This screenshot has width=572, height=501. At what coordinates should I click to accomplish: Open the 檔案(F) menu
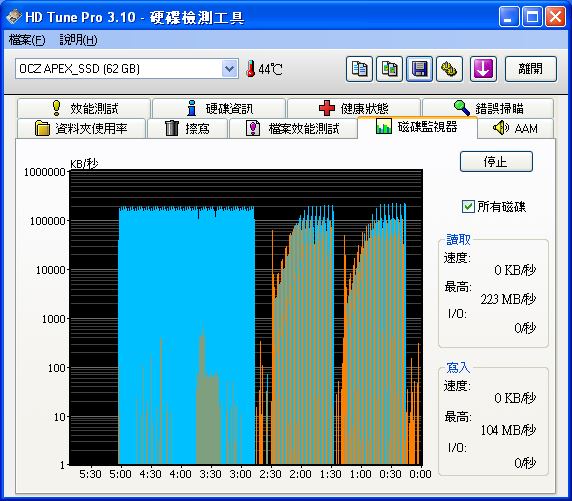click(27, 40)
